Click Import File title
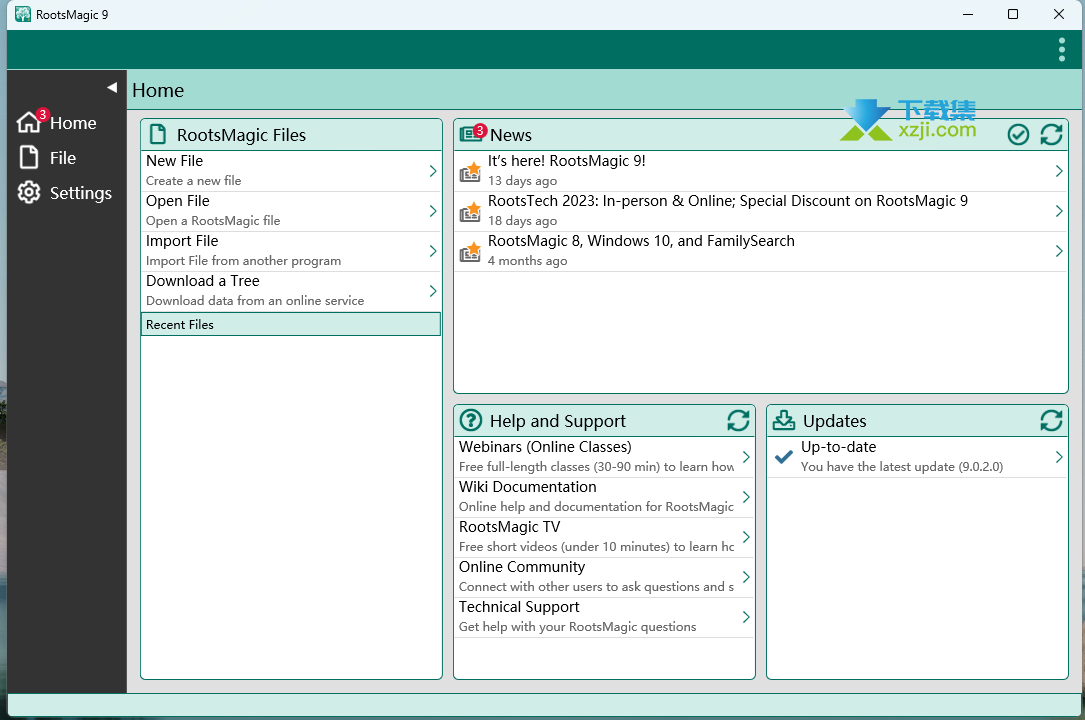Image resolution: width=1085 pixels, height=720 pixels. point(182,241)
